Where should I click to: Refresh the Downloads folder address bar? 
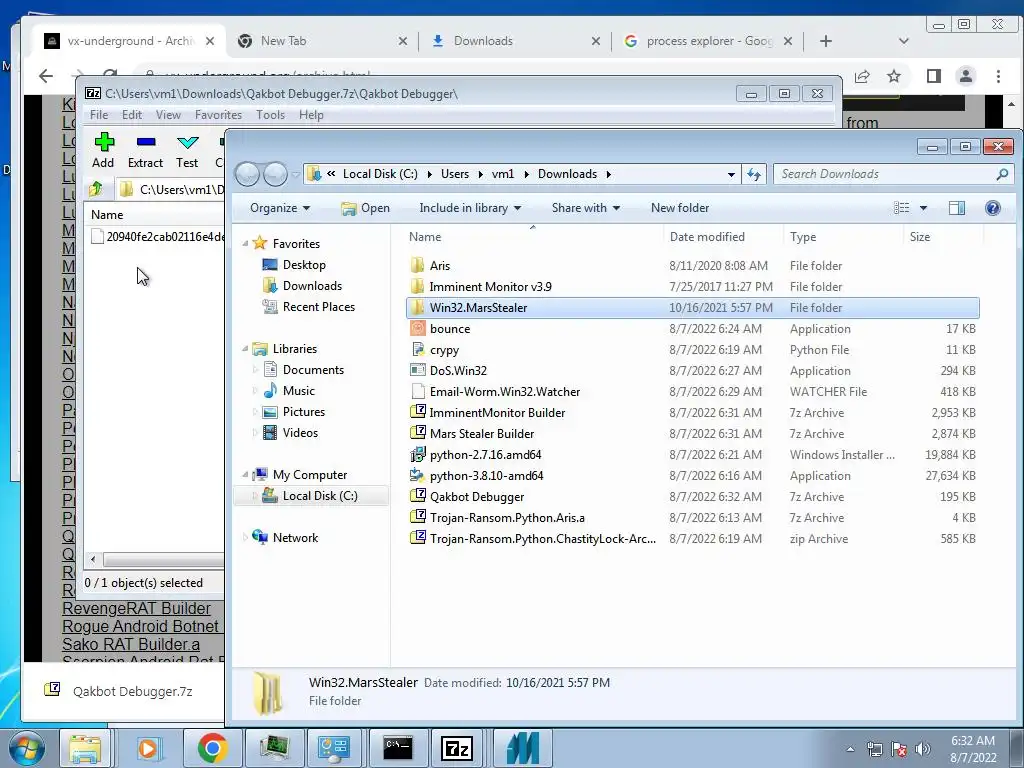tap(754, 174)
